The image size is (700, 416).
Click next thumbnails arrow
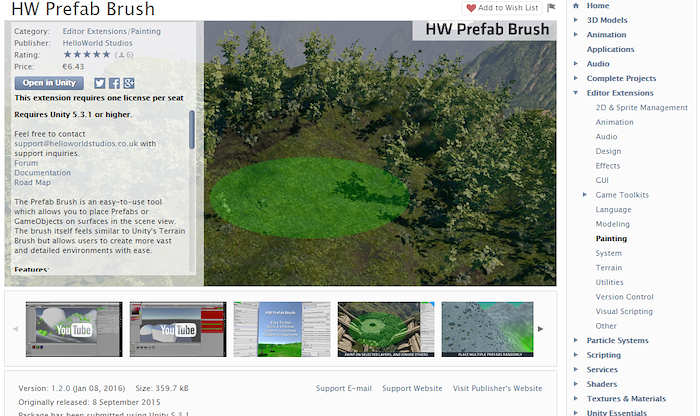coord(540,329)
